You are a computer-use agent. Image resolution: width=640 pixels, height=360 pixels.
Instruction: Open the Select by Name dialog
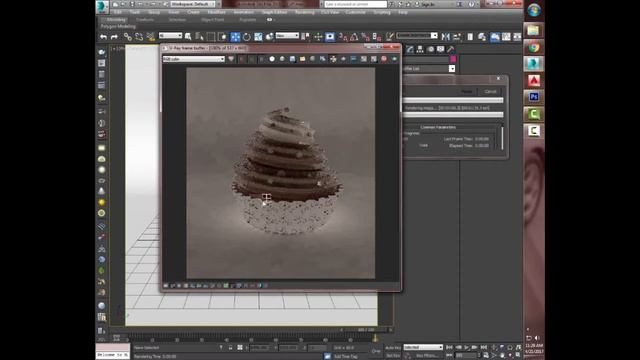pyautogui.click(x=200, y=37)
